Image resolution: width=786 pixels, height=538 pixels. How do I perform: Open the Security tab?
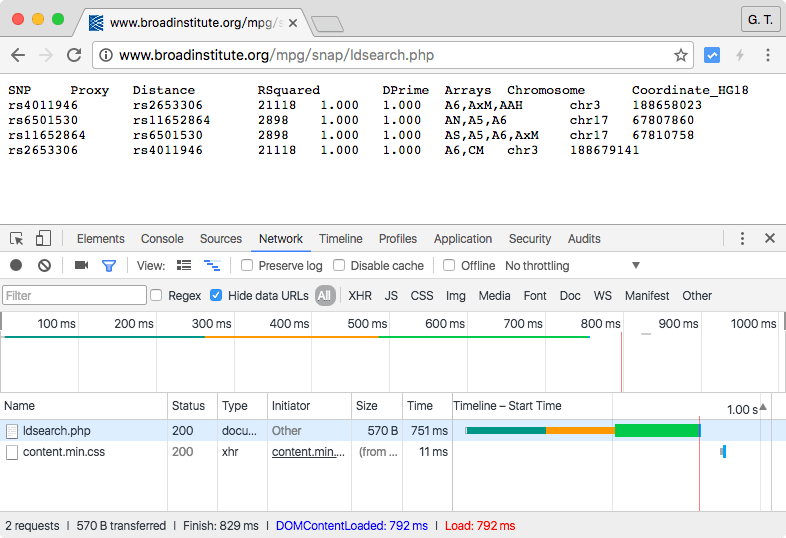click(529, 239)
